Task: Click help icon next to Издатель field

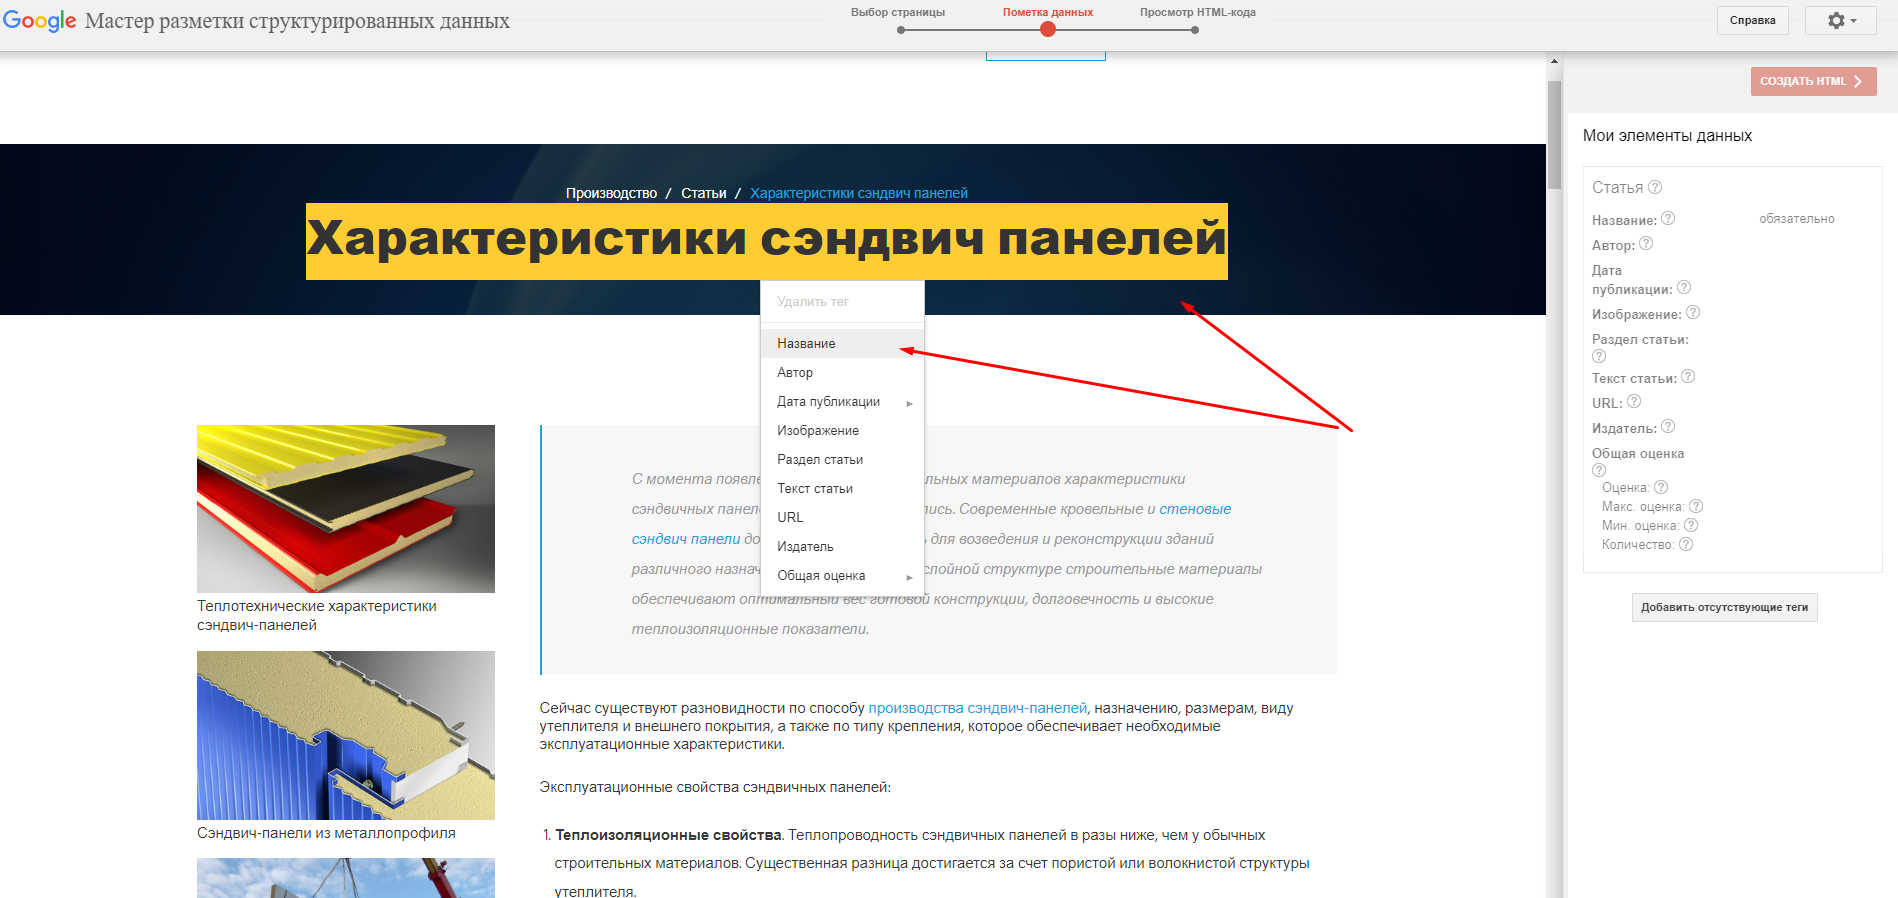Action: pyautogui.click(x=1668, y=426)
